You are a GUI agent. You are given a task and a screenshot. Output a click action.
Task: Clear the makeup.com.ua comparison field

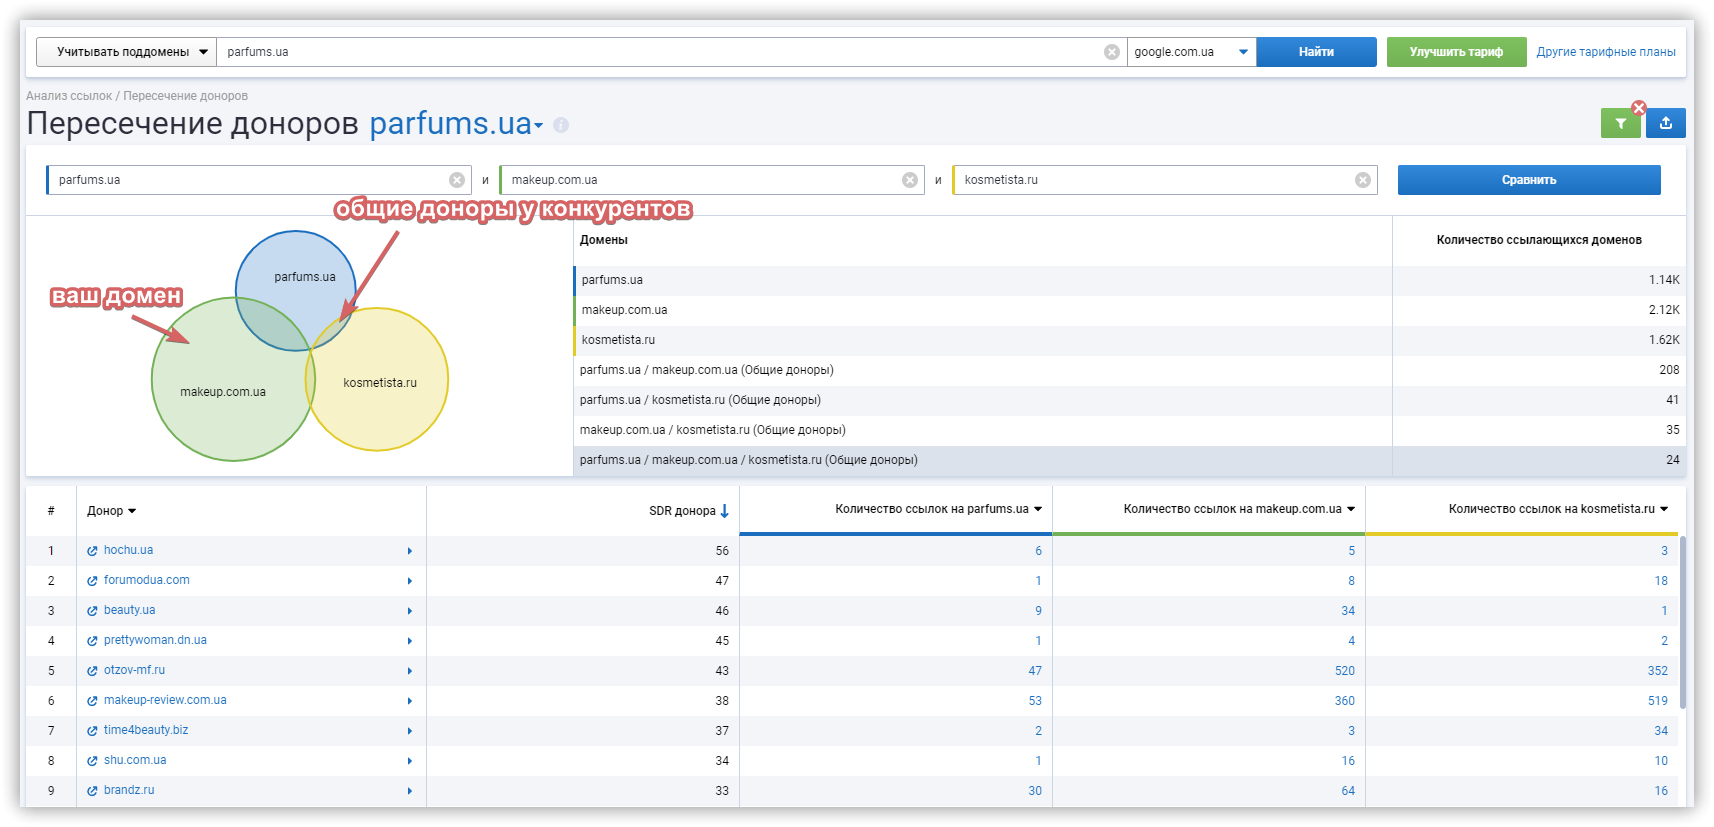coord(910,180)
